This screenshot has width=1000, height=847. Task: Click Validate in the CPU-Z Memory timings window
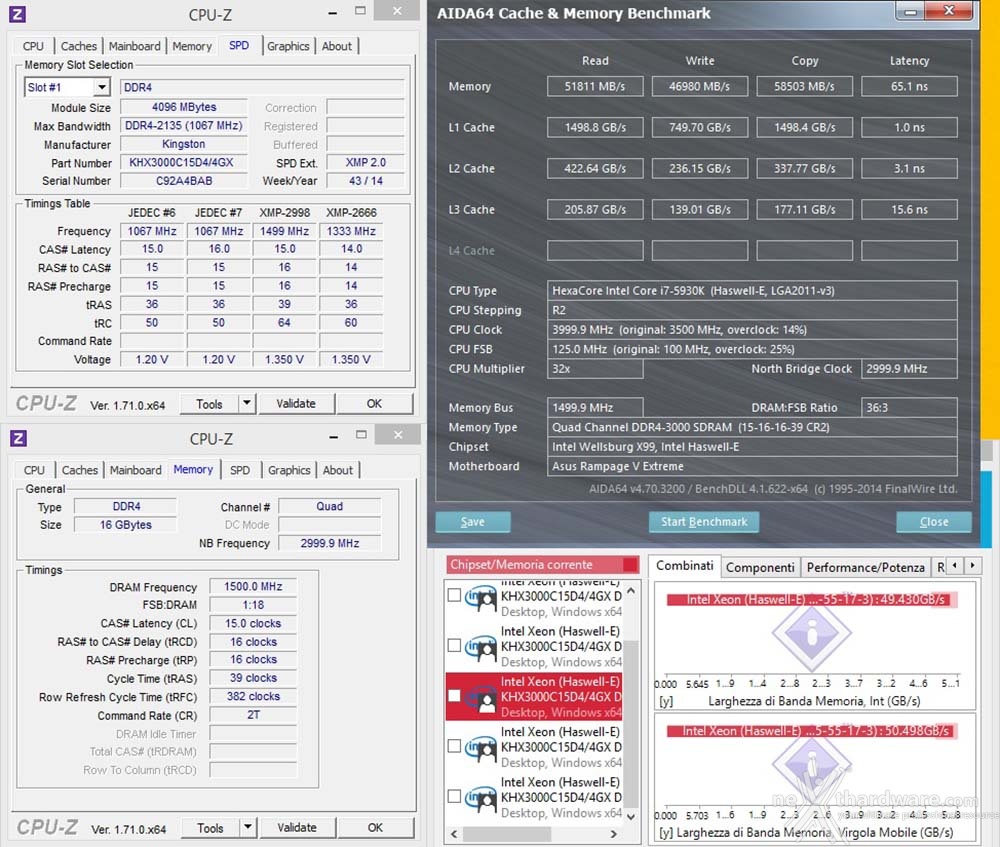[x=297, y=828]
